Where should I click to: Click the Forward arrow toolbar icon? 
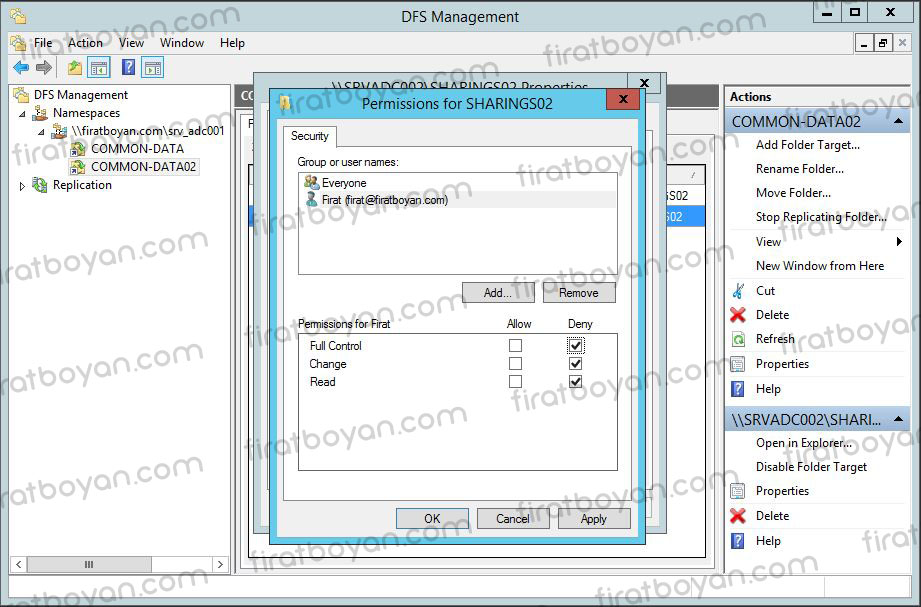[44, 68]
